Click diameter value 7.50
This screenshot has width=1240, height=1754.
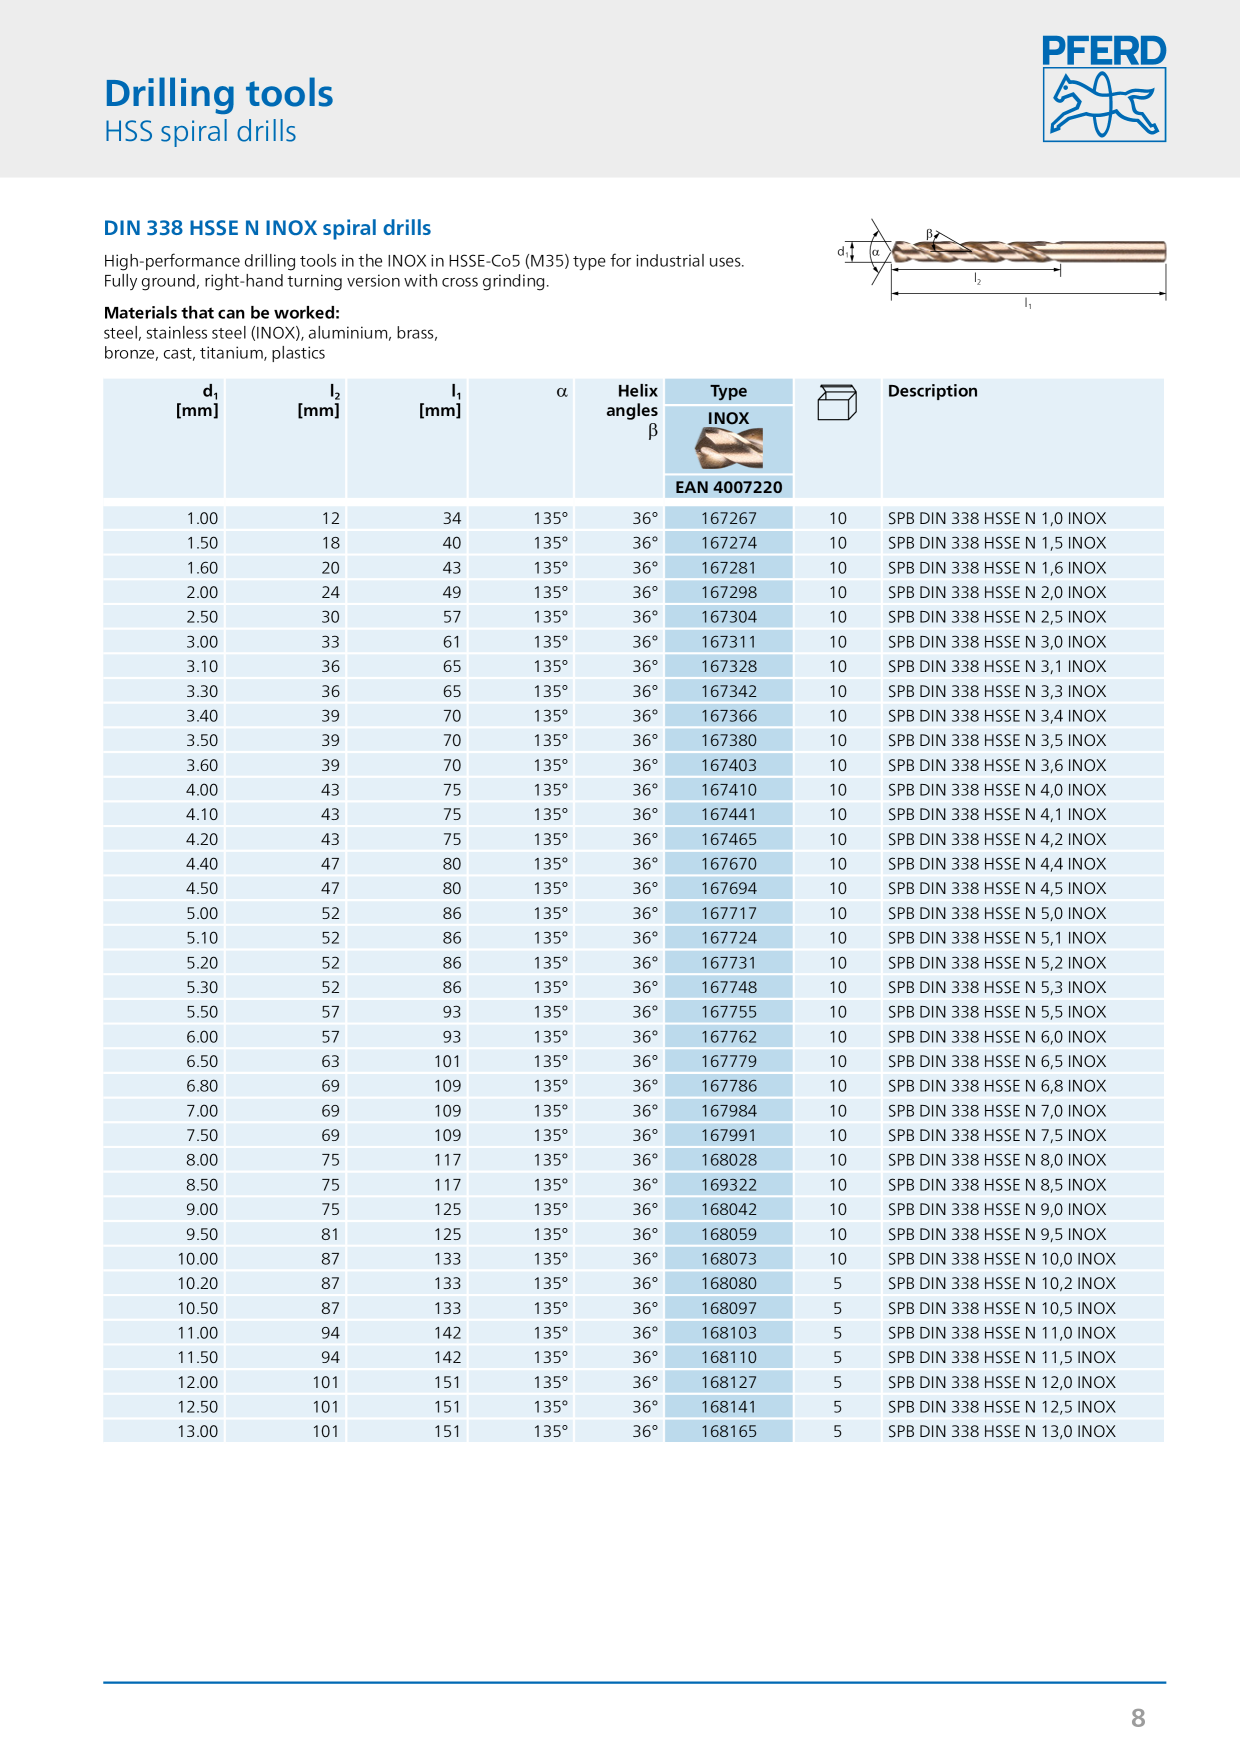click(x=202, y=1135)
